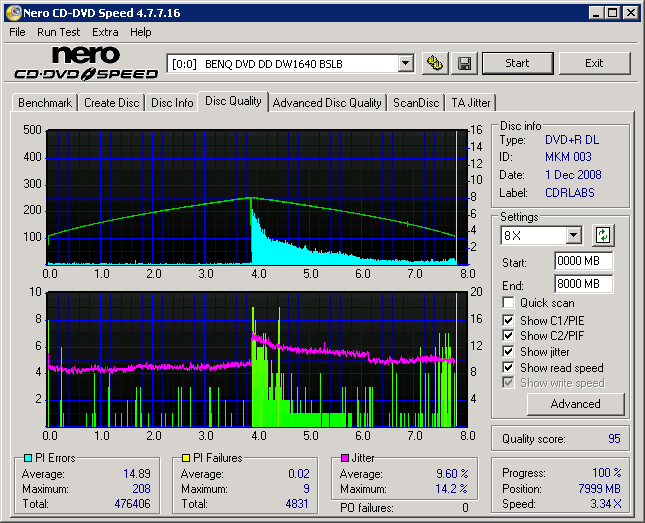
Task: Click the End position input field
Action: pos(583,284)
